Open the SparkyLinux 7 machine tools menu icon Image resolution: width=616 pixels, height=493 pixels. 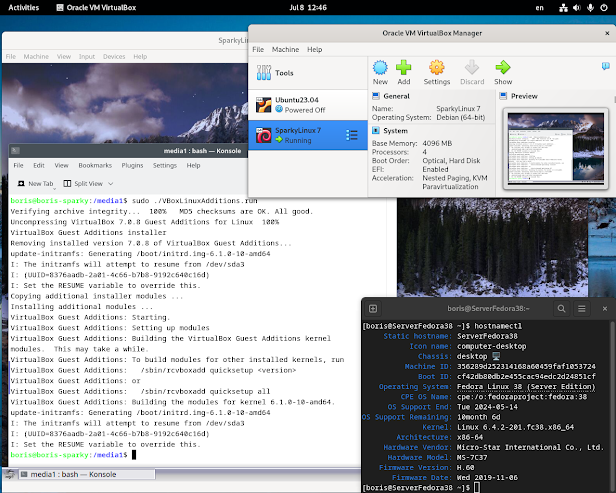[x=352, y=136]
